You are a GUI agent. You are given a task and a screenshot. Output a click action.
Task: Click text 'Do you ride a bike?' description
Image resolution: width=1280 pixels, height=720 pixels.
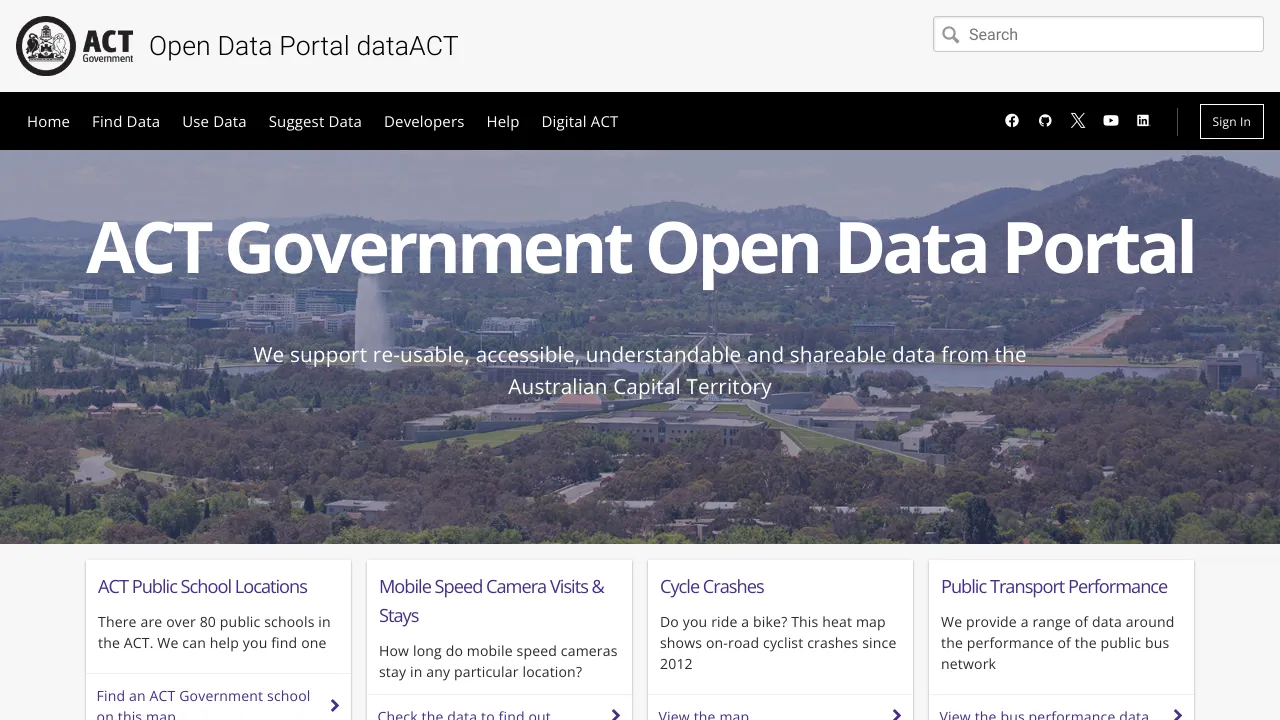778,643
